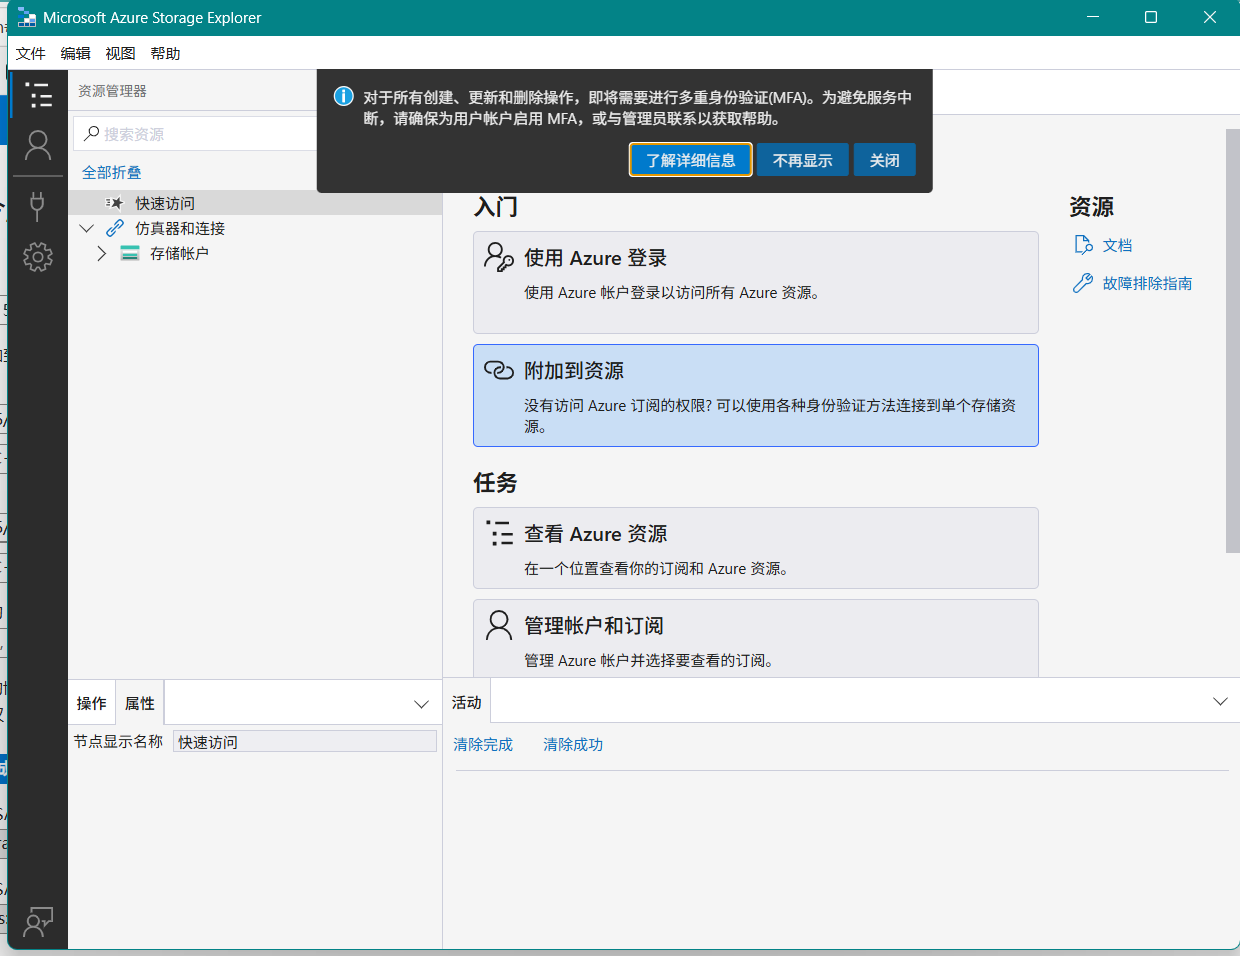Click the 了解详细信息 button
This screenshot has width=1240, height=956.
click(690, 160)
